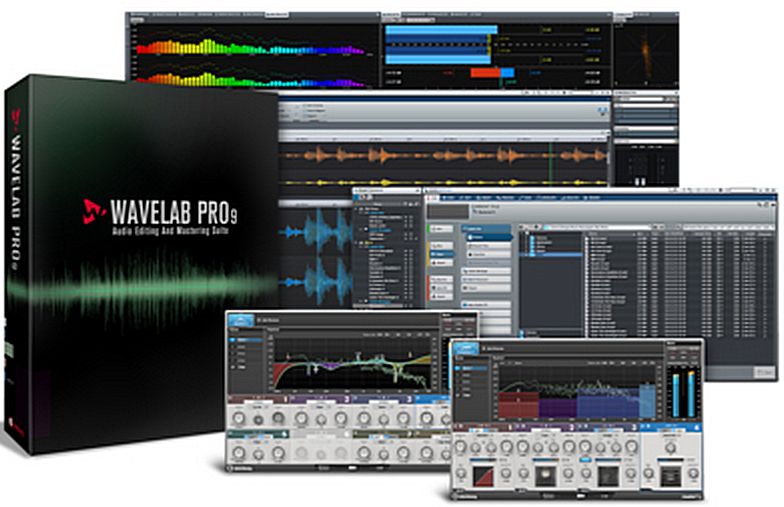This screenshot has height=507, width=784.
Task: Click the yellow waveform track in the audio editor
Action: pos(445,182)
